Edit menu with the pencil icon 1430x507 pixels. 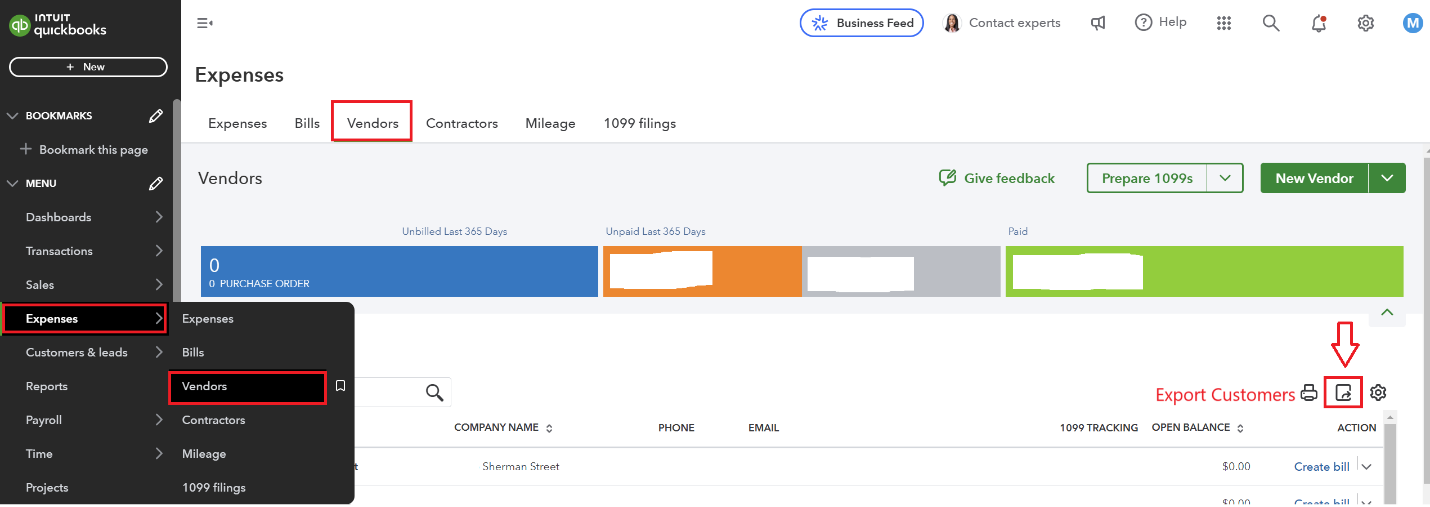tap(156, 183)
